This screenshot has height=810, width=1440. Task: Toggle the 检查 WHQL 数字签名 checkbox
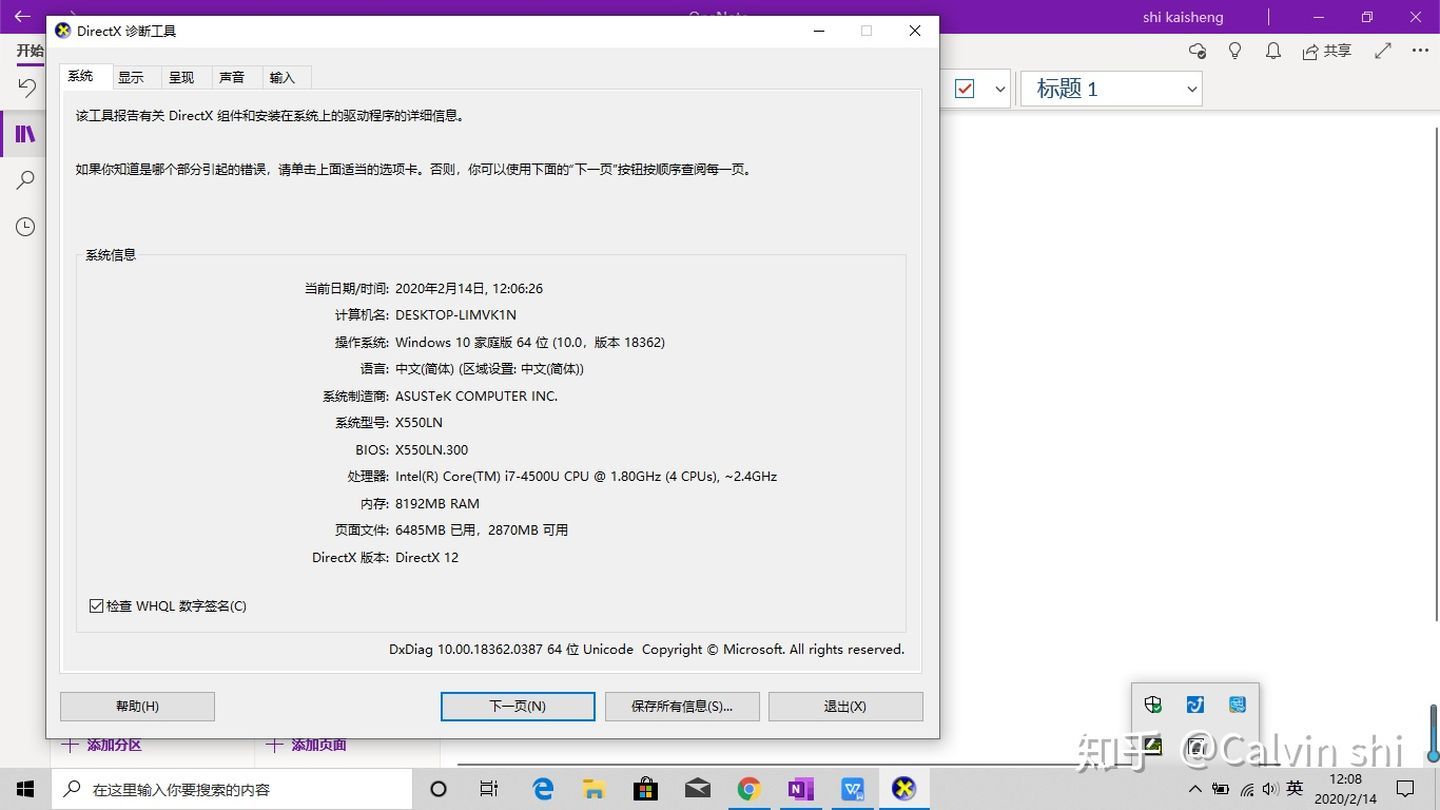96,606
